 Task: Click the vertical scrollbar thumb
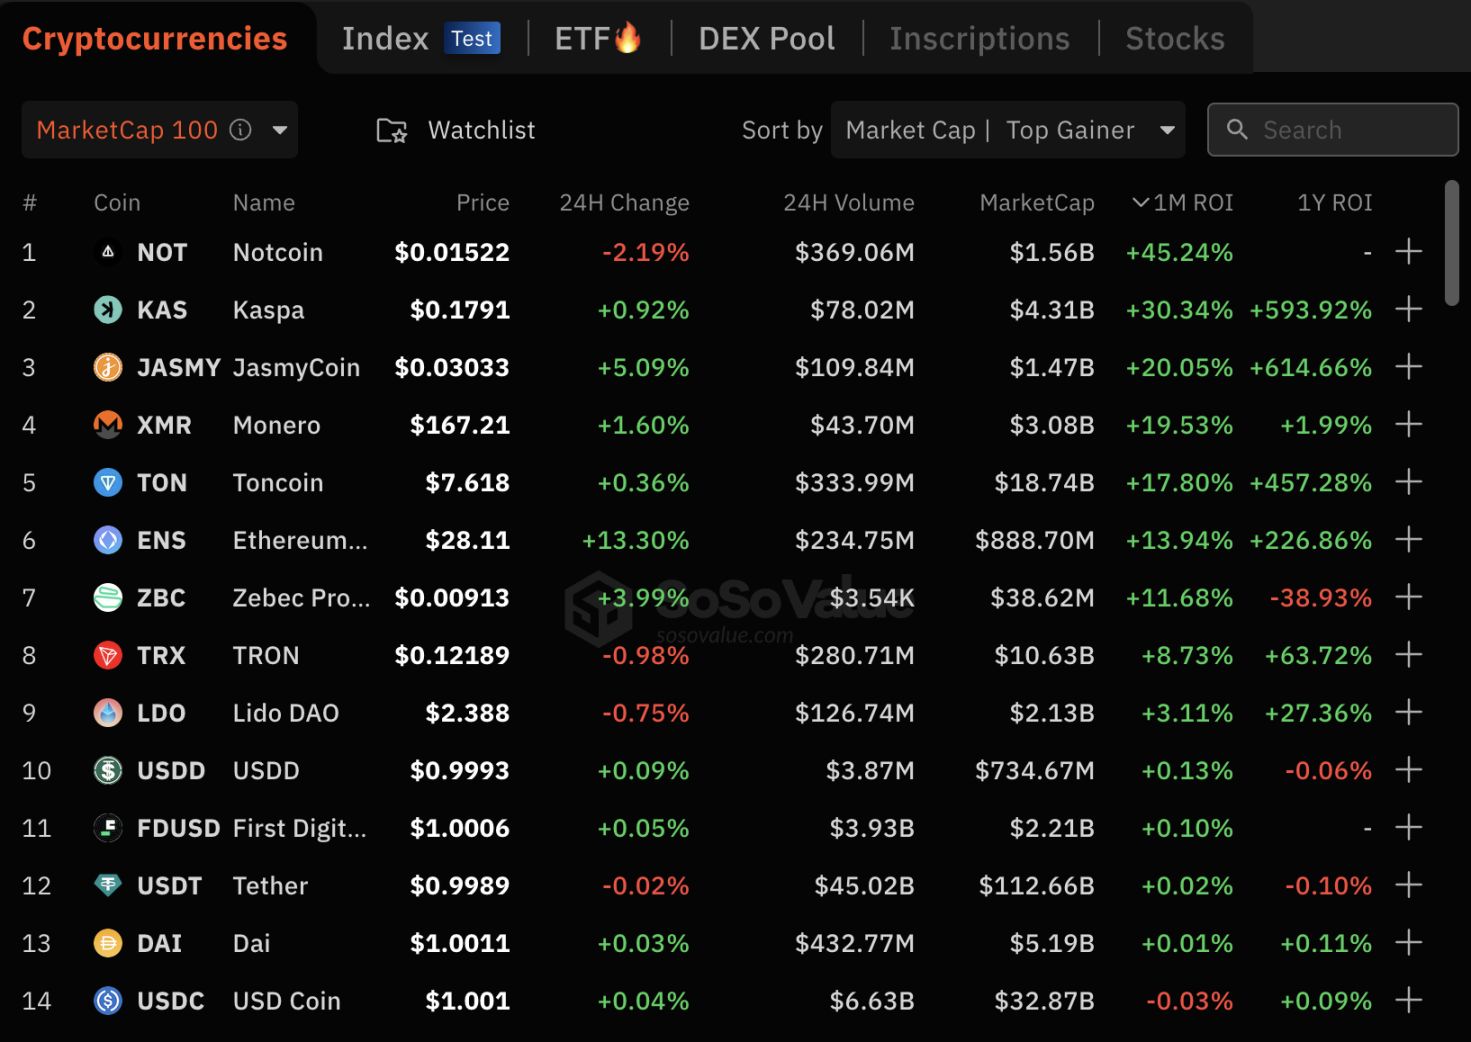point(1451,243)
